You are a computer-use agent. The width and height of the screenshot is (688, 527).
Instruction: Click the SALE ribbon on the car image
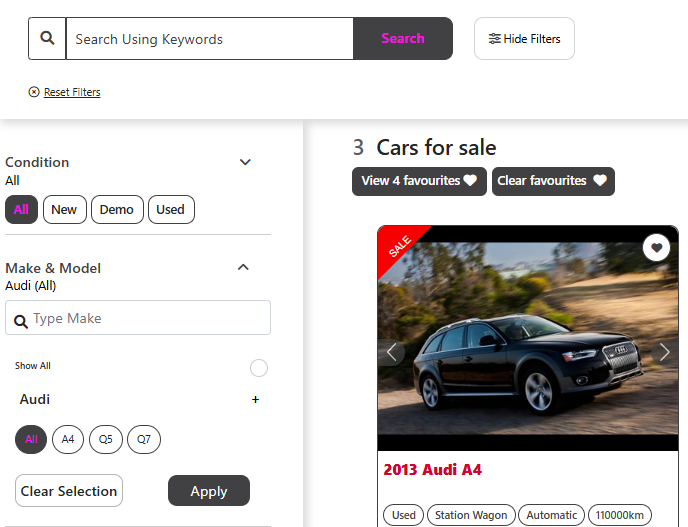(x=400, y=248)
